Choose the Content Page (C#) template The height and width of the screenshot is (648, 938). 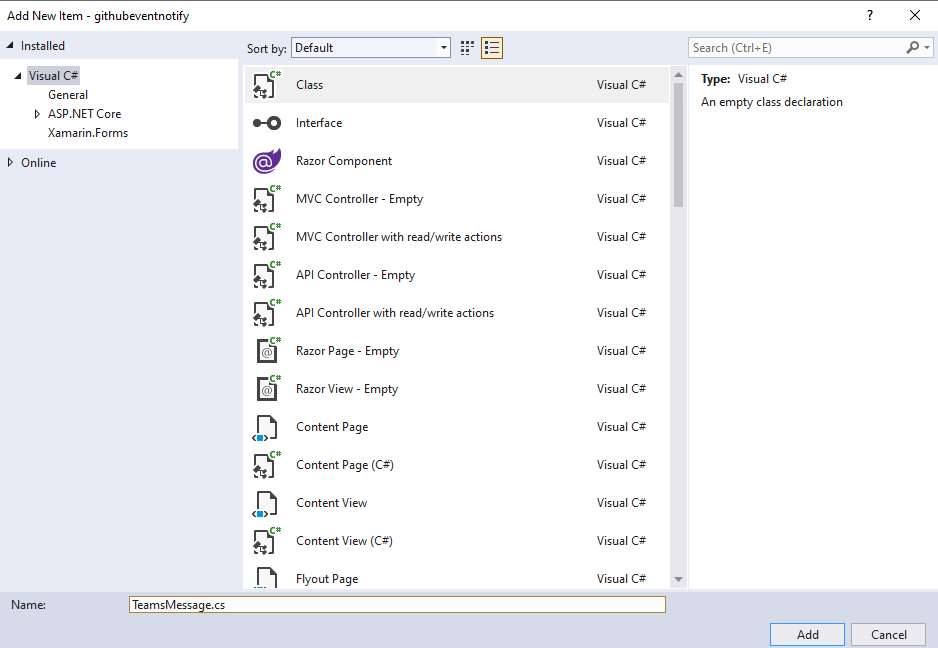point(344,465)
